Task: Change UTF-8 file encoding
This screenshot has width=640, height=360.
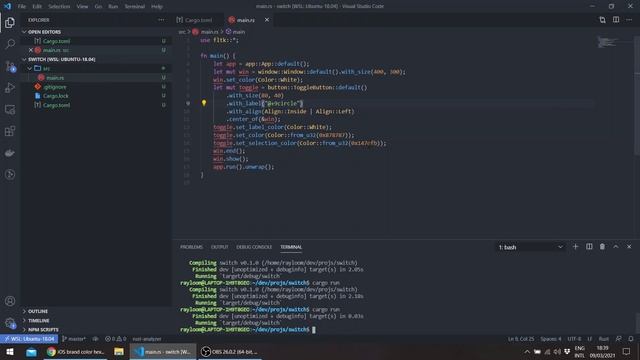Action: [x=574, y=339]
